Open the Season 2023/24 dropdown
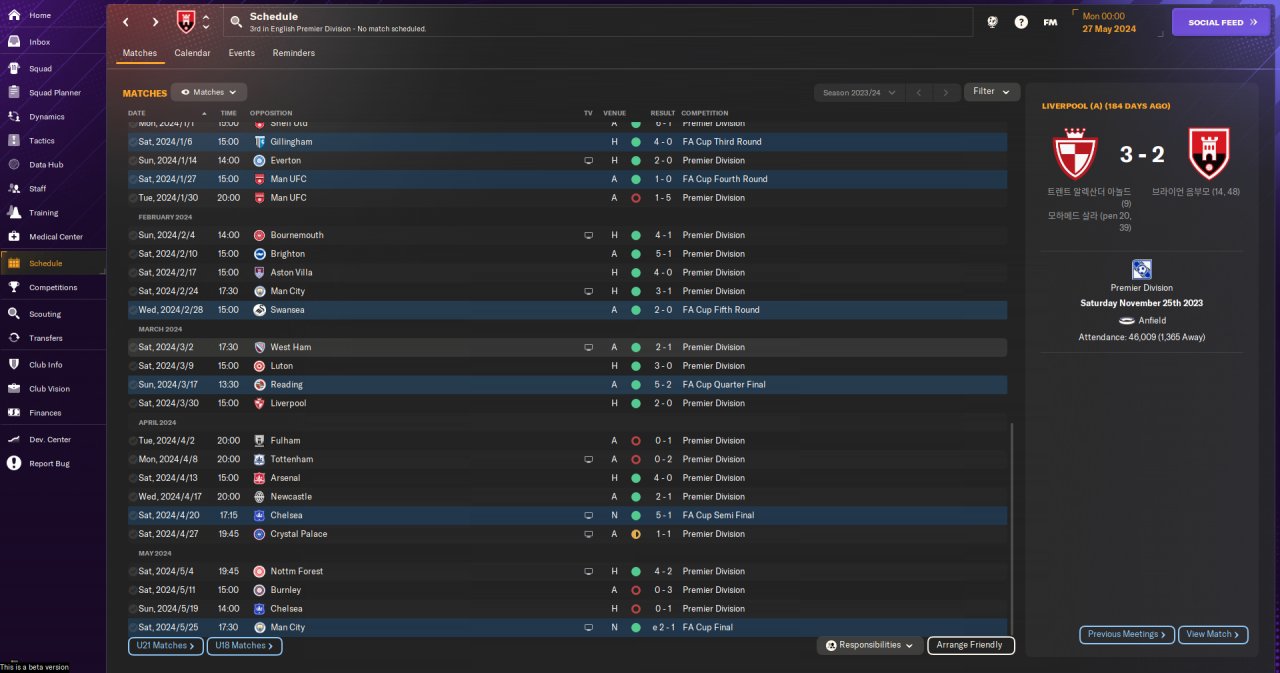The height and width of the screenshot is (673, 1280). (859, 92)
